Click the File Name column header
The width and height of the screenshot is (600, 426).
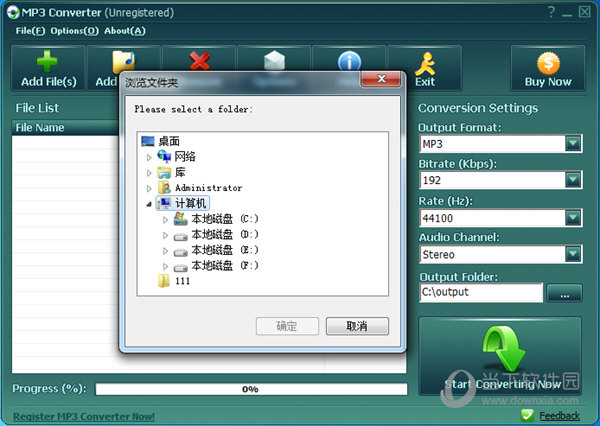tap(65, 127)
